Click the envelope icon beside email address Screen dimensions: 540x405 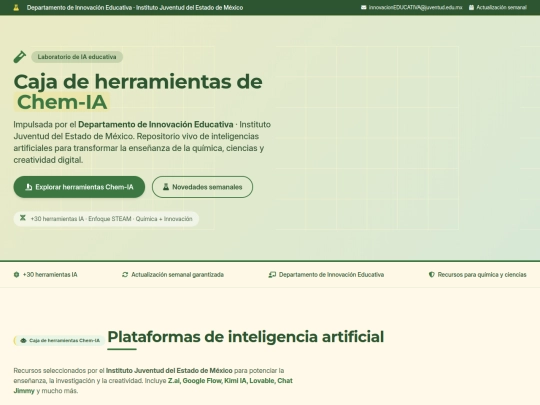coord(363,7)
